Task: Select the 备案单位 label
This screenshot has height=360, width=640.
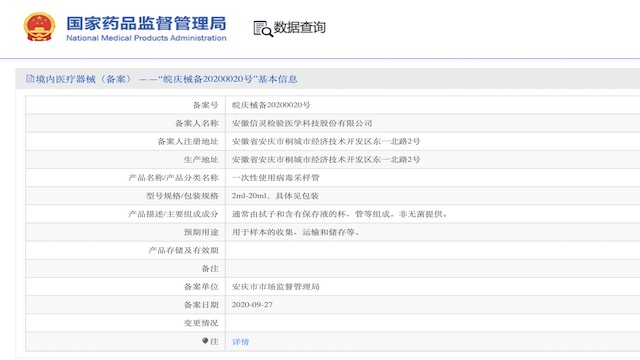Action: click(201, 287)
